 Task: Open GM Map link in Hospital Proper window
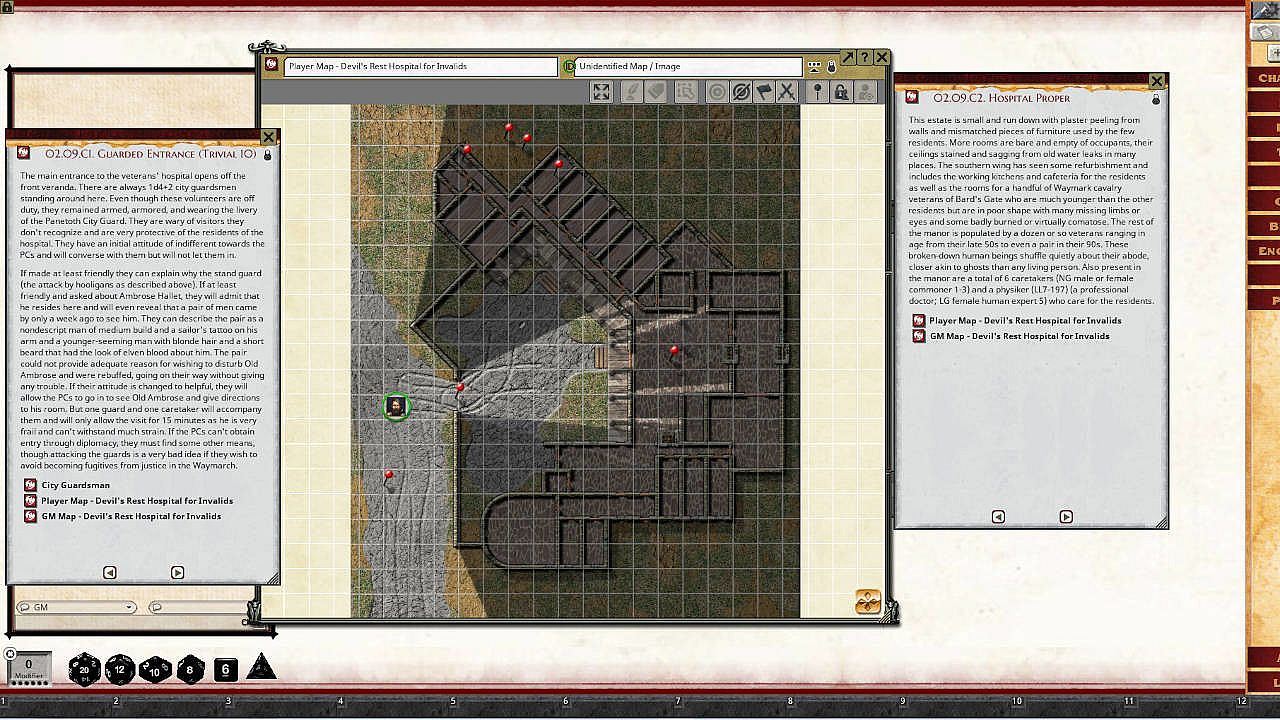pyautogui.click(x=1020, y=336)
